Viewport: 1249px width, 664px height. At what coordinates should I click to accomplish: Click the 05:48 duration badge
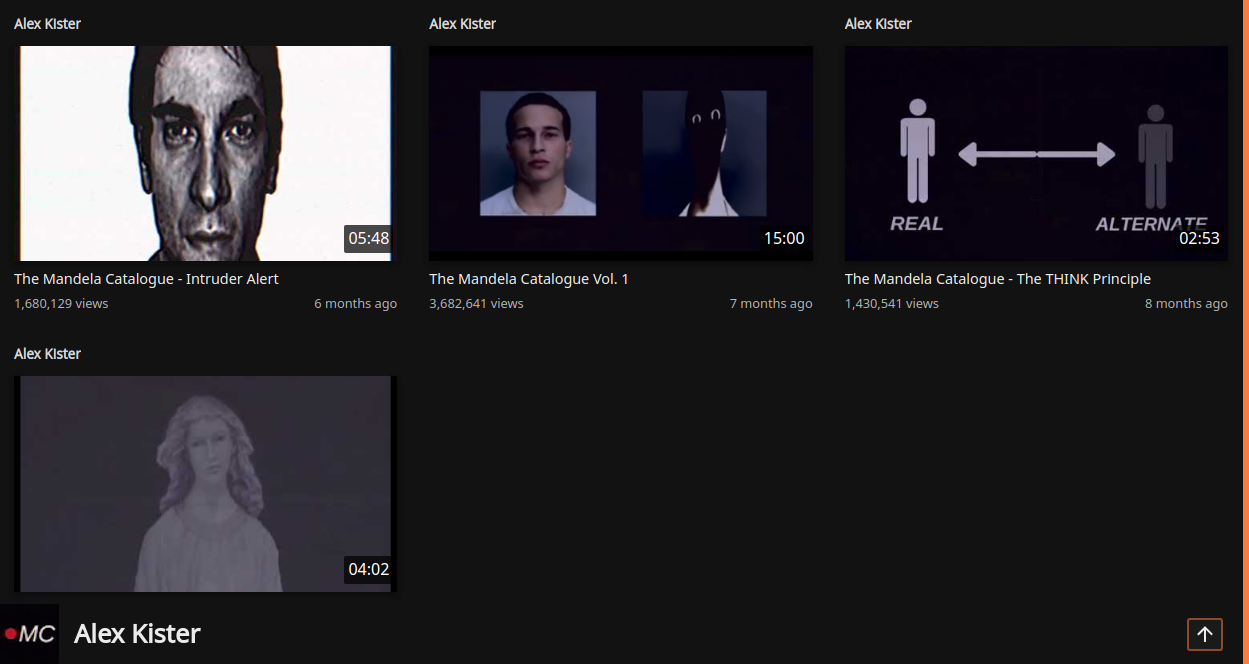point(368,238)
